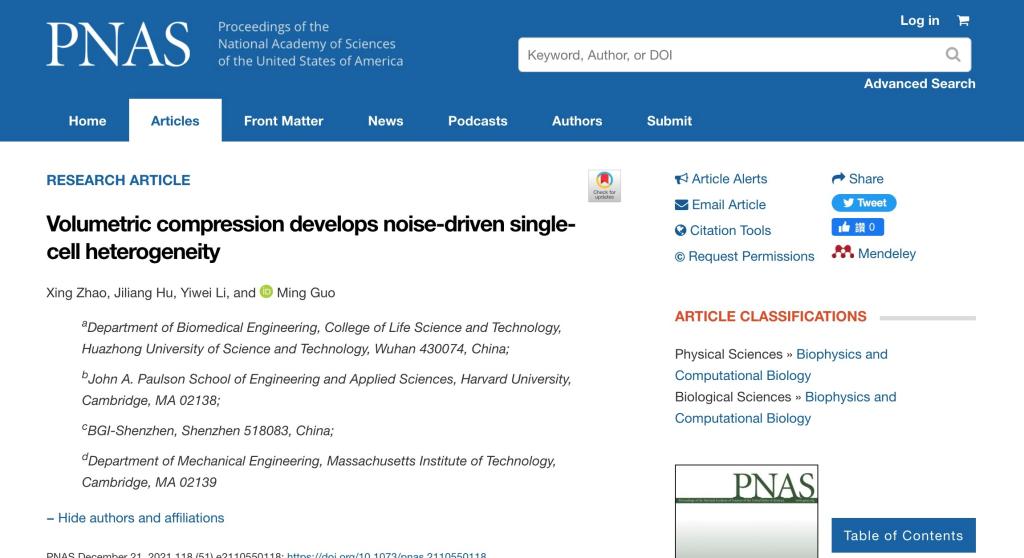
Task: Click the Log in link
Action: (919, 21)
